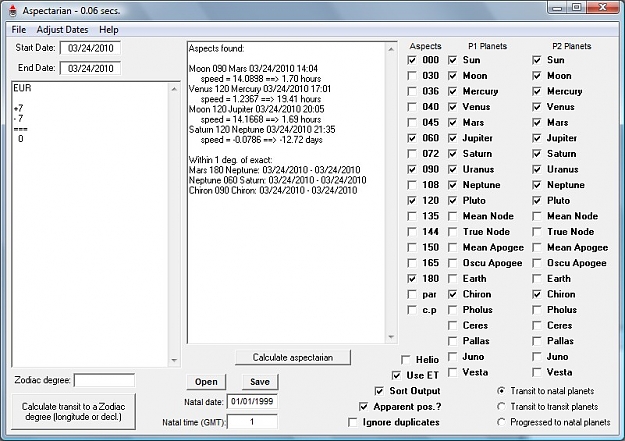Uncheck the Sort Output checkbox

point(379,391)
